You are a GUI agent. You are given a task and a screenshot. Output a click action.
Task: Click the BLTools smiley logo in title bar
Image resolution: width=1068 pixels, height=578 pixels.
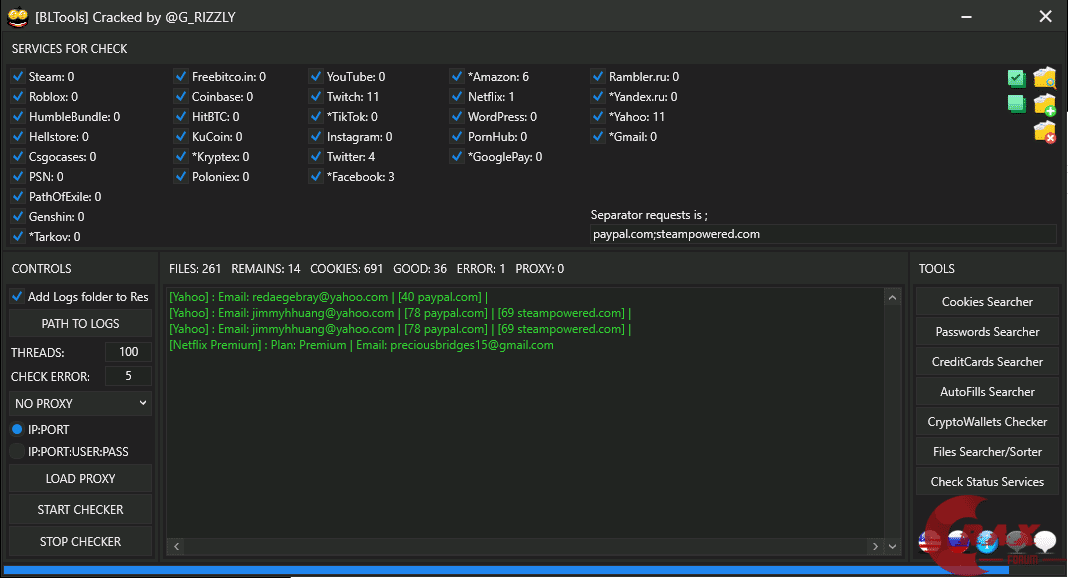(18, 17)
